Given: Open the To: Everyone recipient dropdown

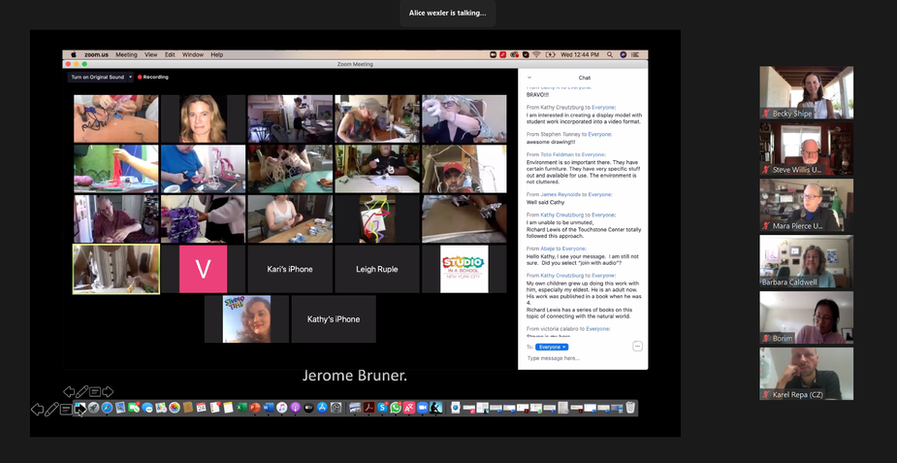Looking at the screenshot, I should [552, 347].
